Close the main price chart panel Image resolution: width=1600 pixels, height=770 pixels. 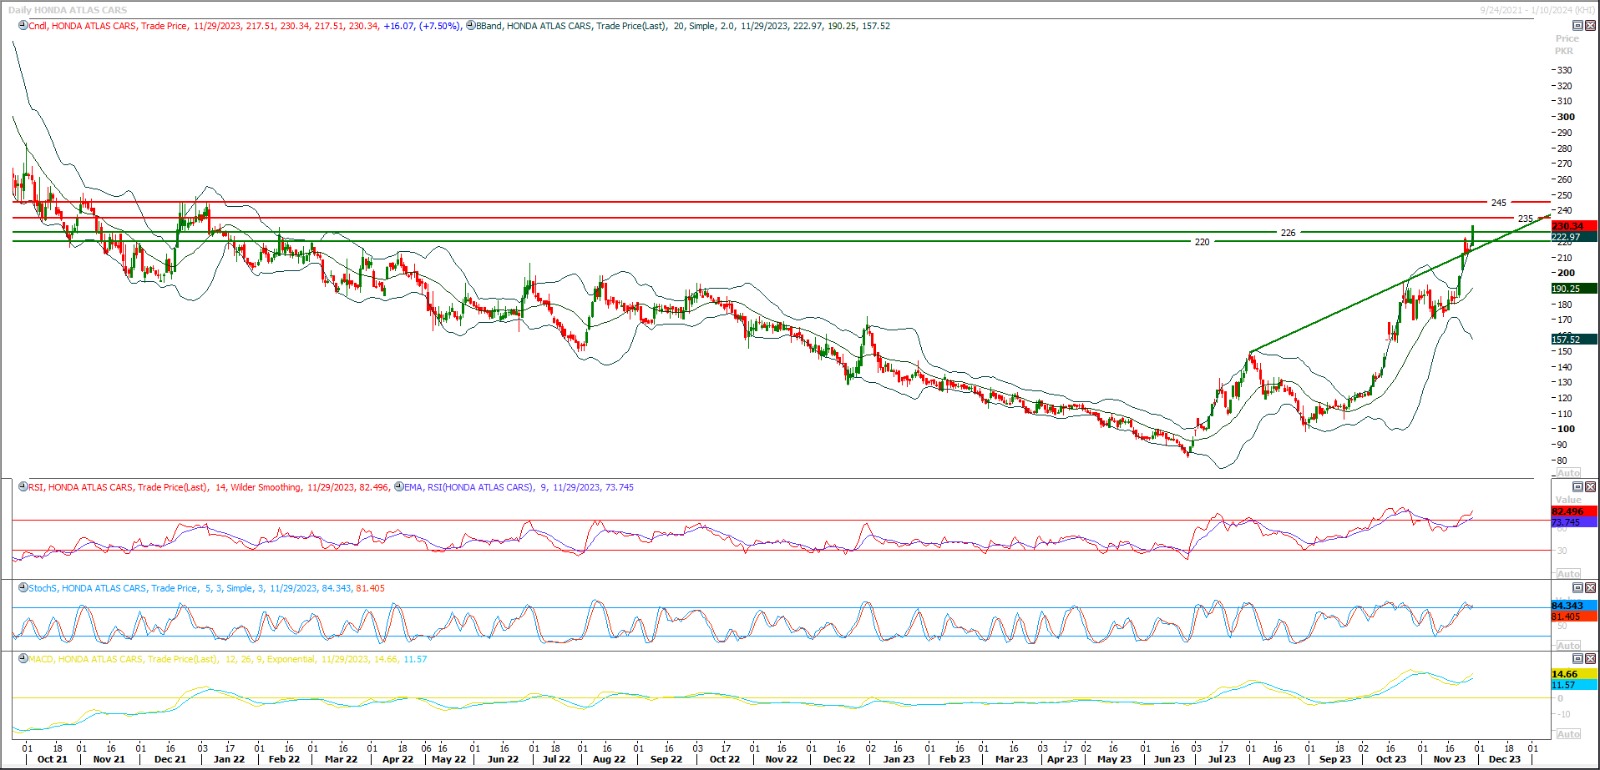point(1590,25)
